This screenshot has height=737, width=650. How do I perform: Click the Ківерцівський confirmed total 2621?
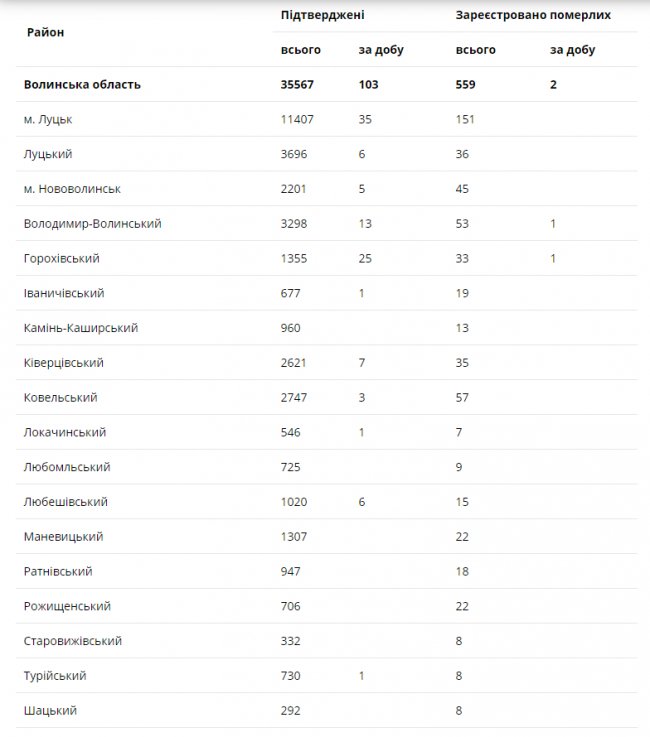[296, 363]
